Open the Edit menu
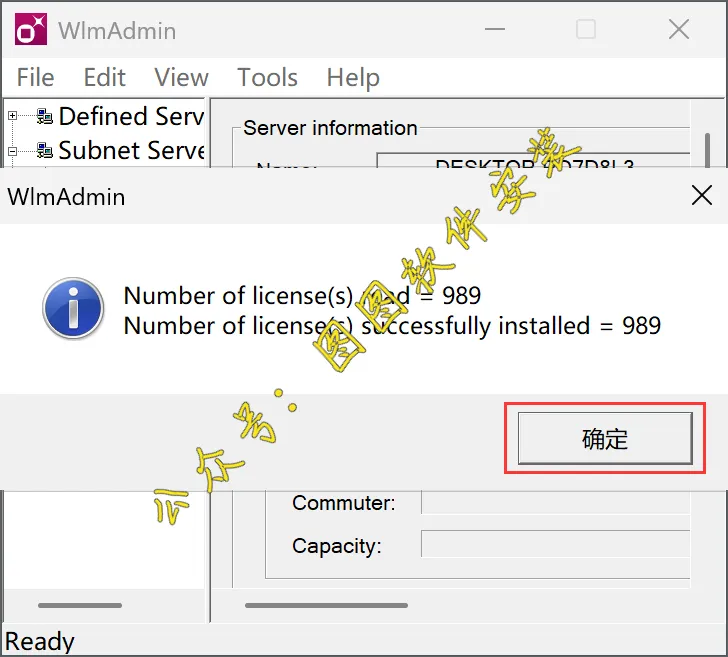This screenshot has width=728, height=657. click(104, 77)
